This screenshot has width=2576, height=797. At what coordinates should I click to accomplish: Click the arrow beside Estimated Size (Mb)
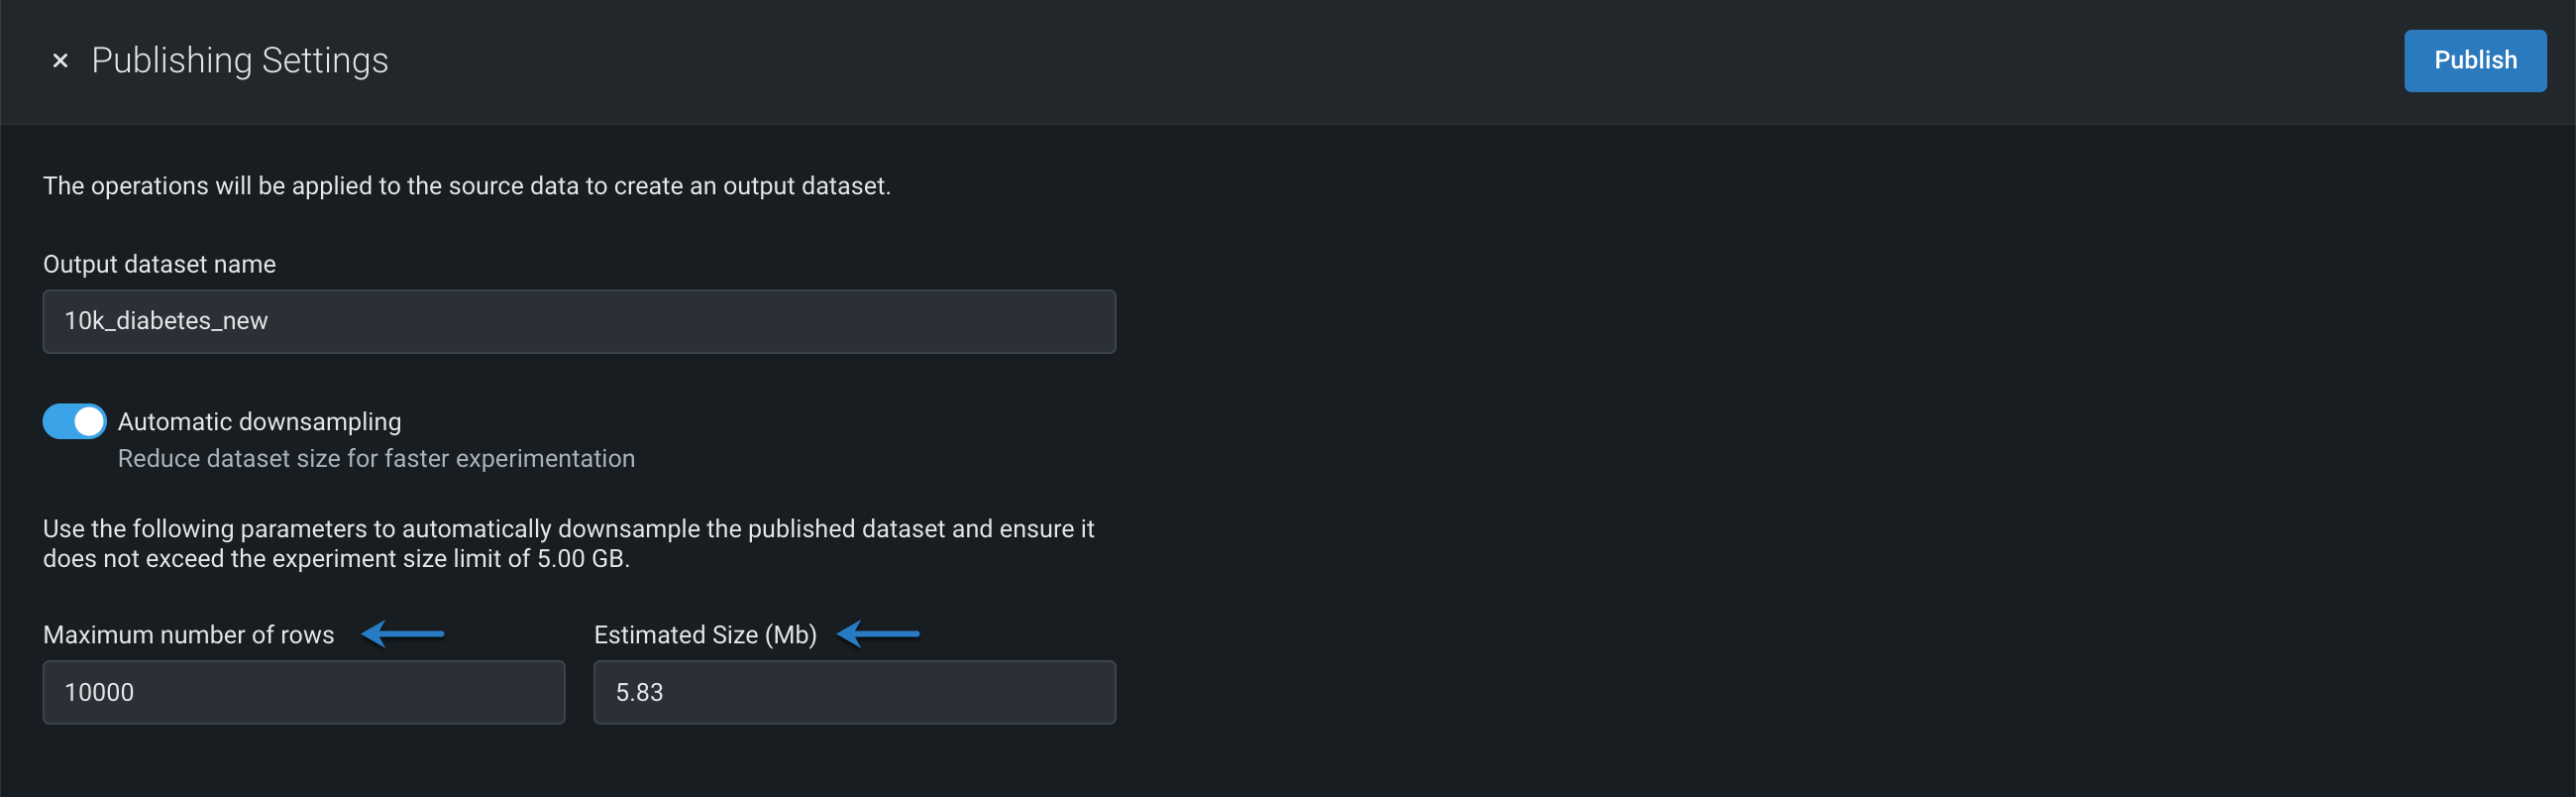tap(878, 634)
